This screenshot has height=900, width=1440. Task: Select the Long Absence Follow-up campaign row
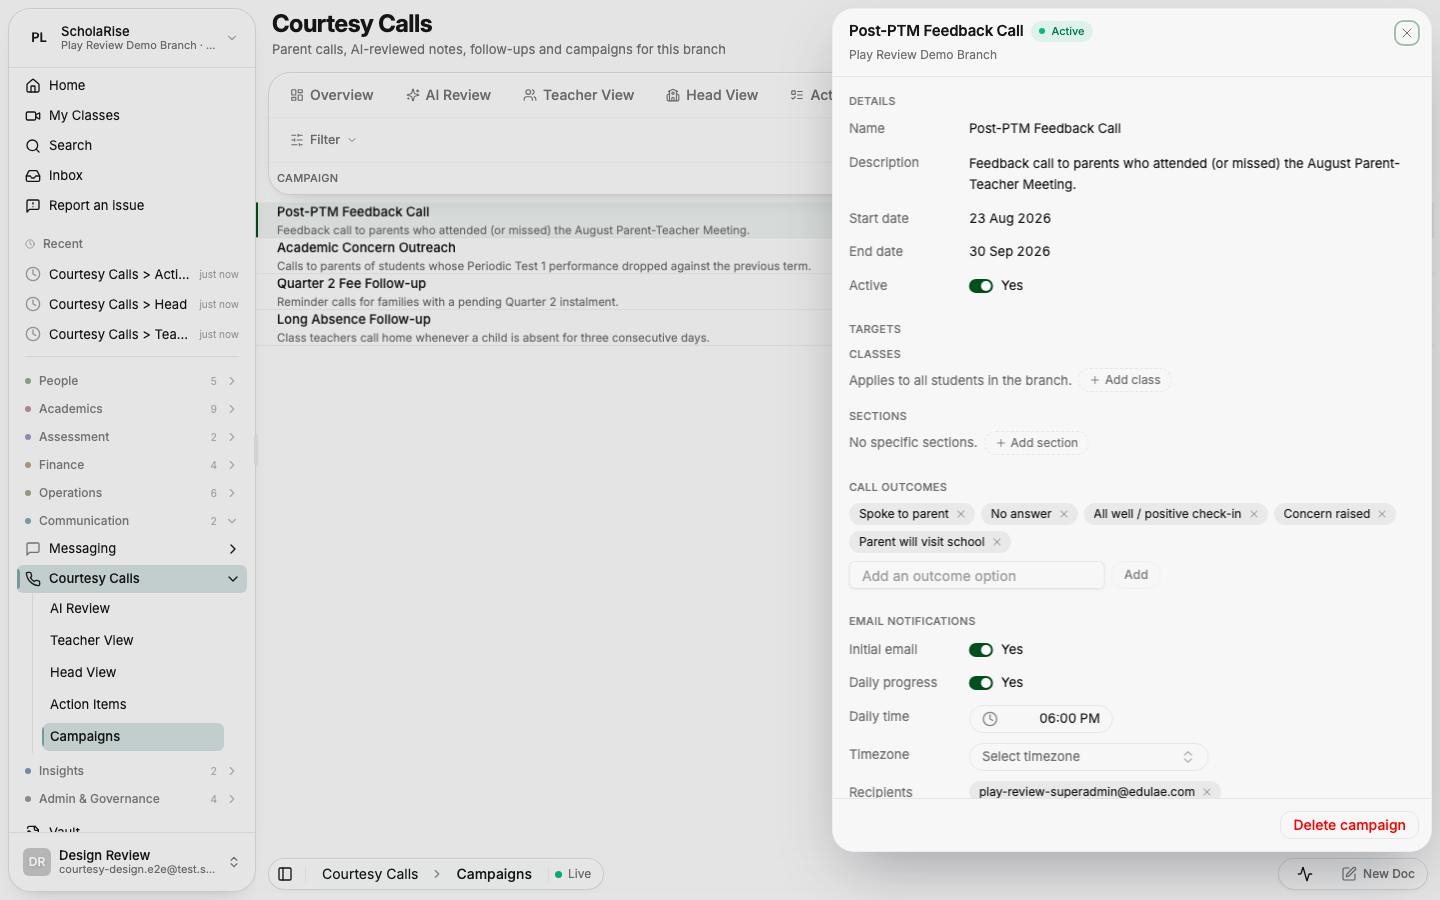coord(545,328)
